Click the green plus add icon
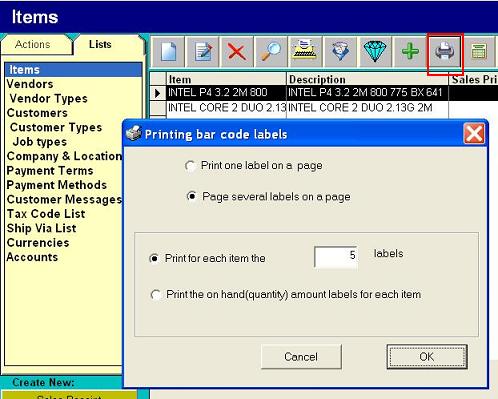The image size is (498, 399). point(410,52)
